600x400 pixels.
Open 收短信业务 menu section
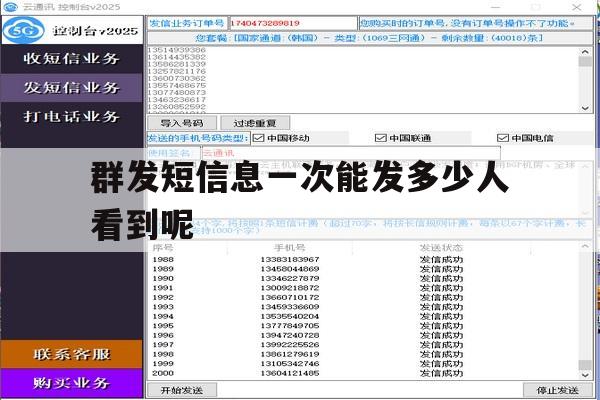tap(72, 59)
